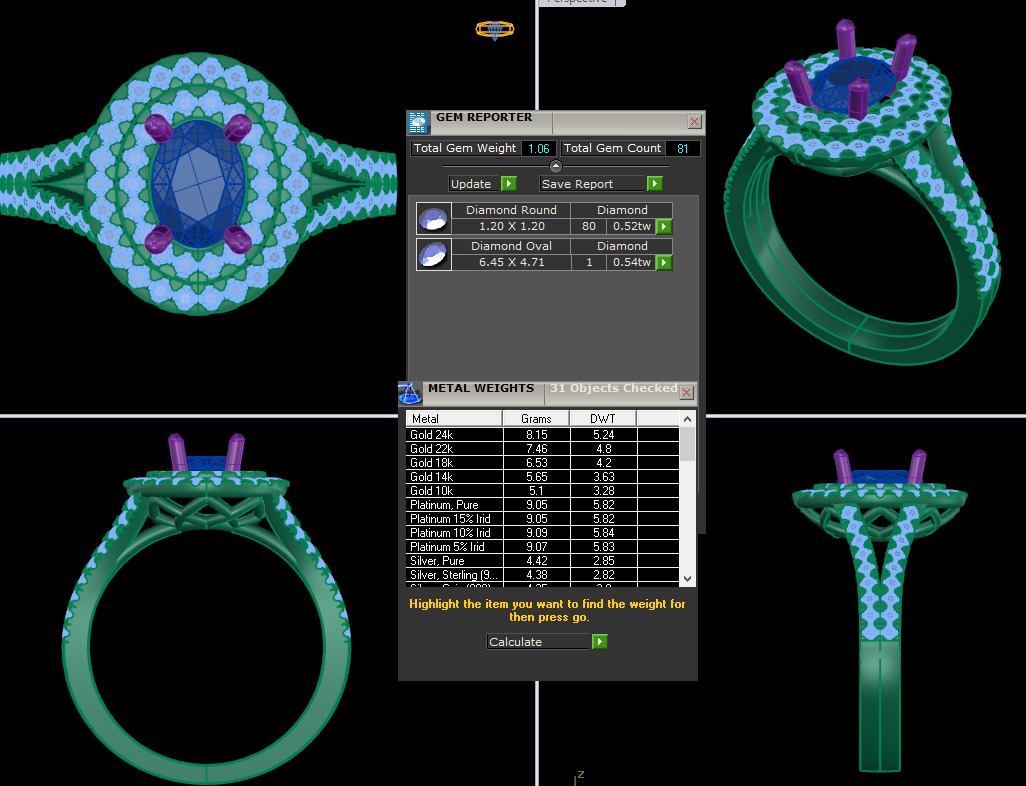Click the Calculate button

[x=547, y=642]
